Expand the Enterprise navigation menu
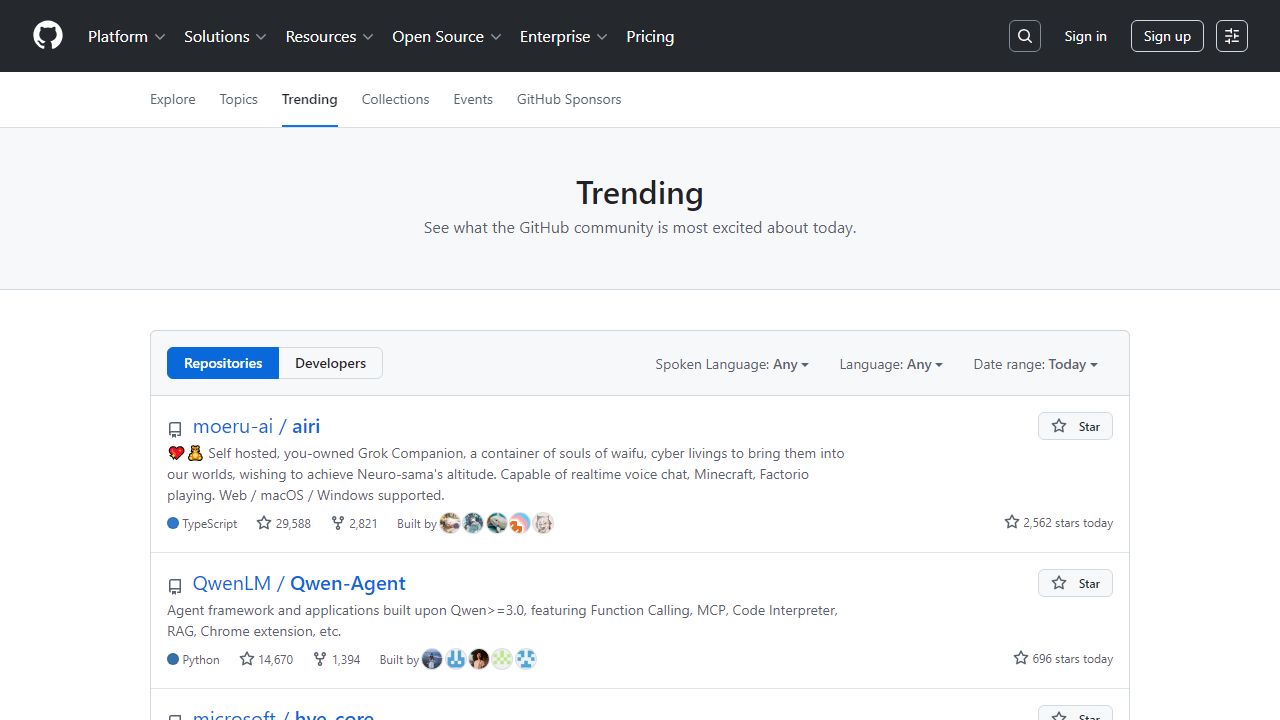Viewport: 1280px width, 720px height. [564, 36]
